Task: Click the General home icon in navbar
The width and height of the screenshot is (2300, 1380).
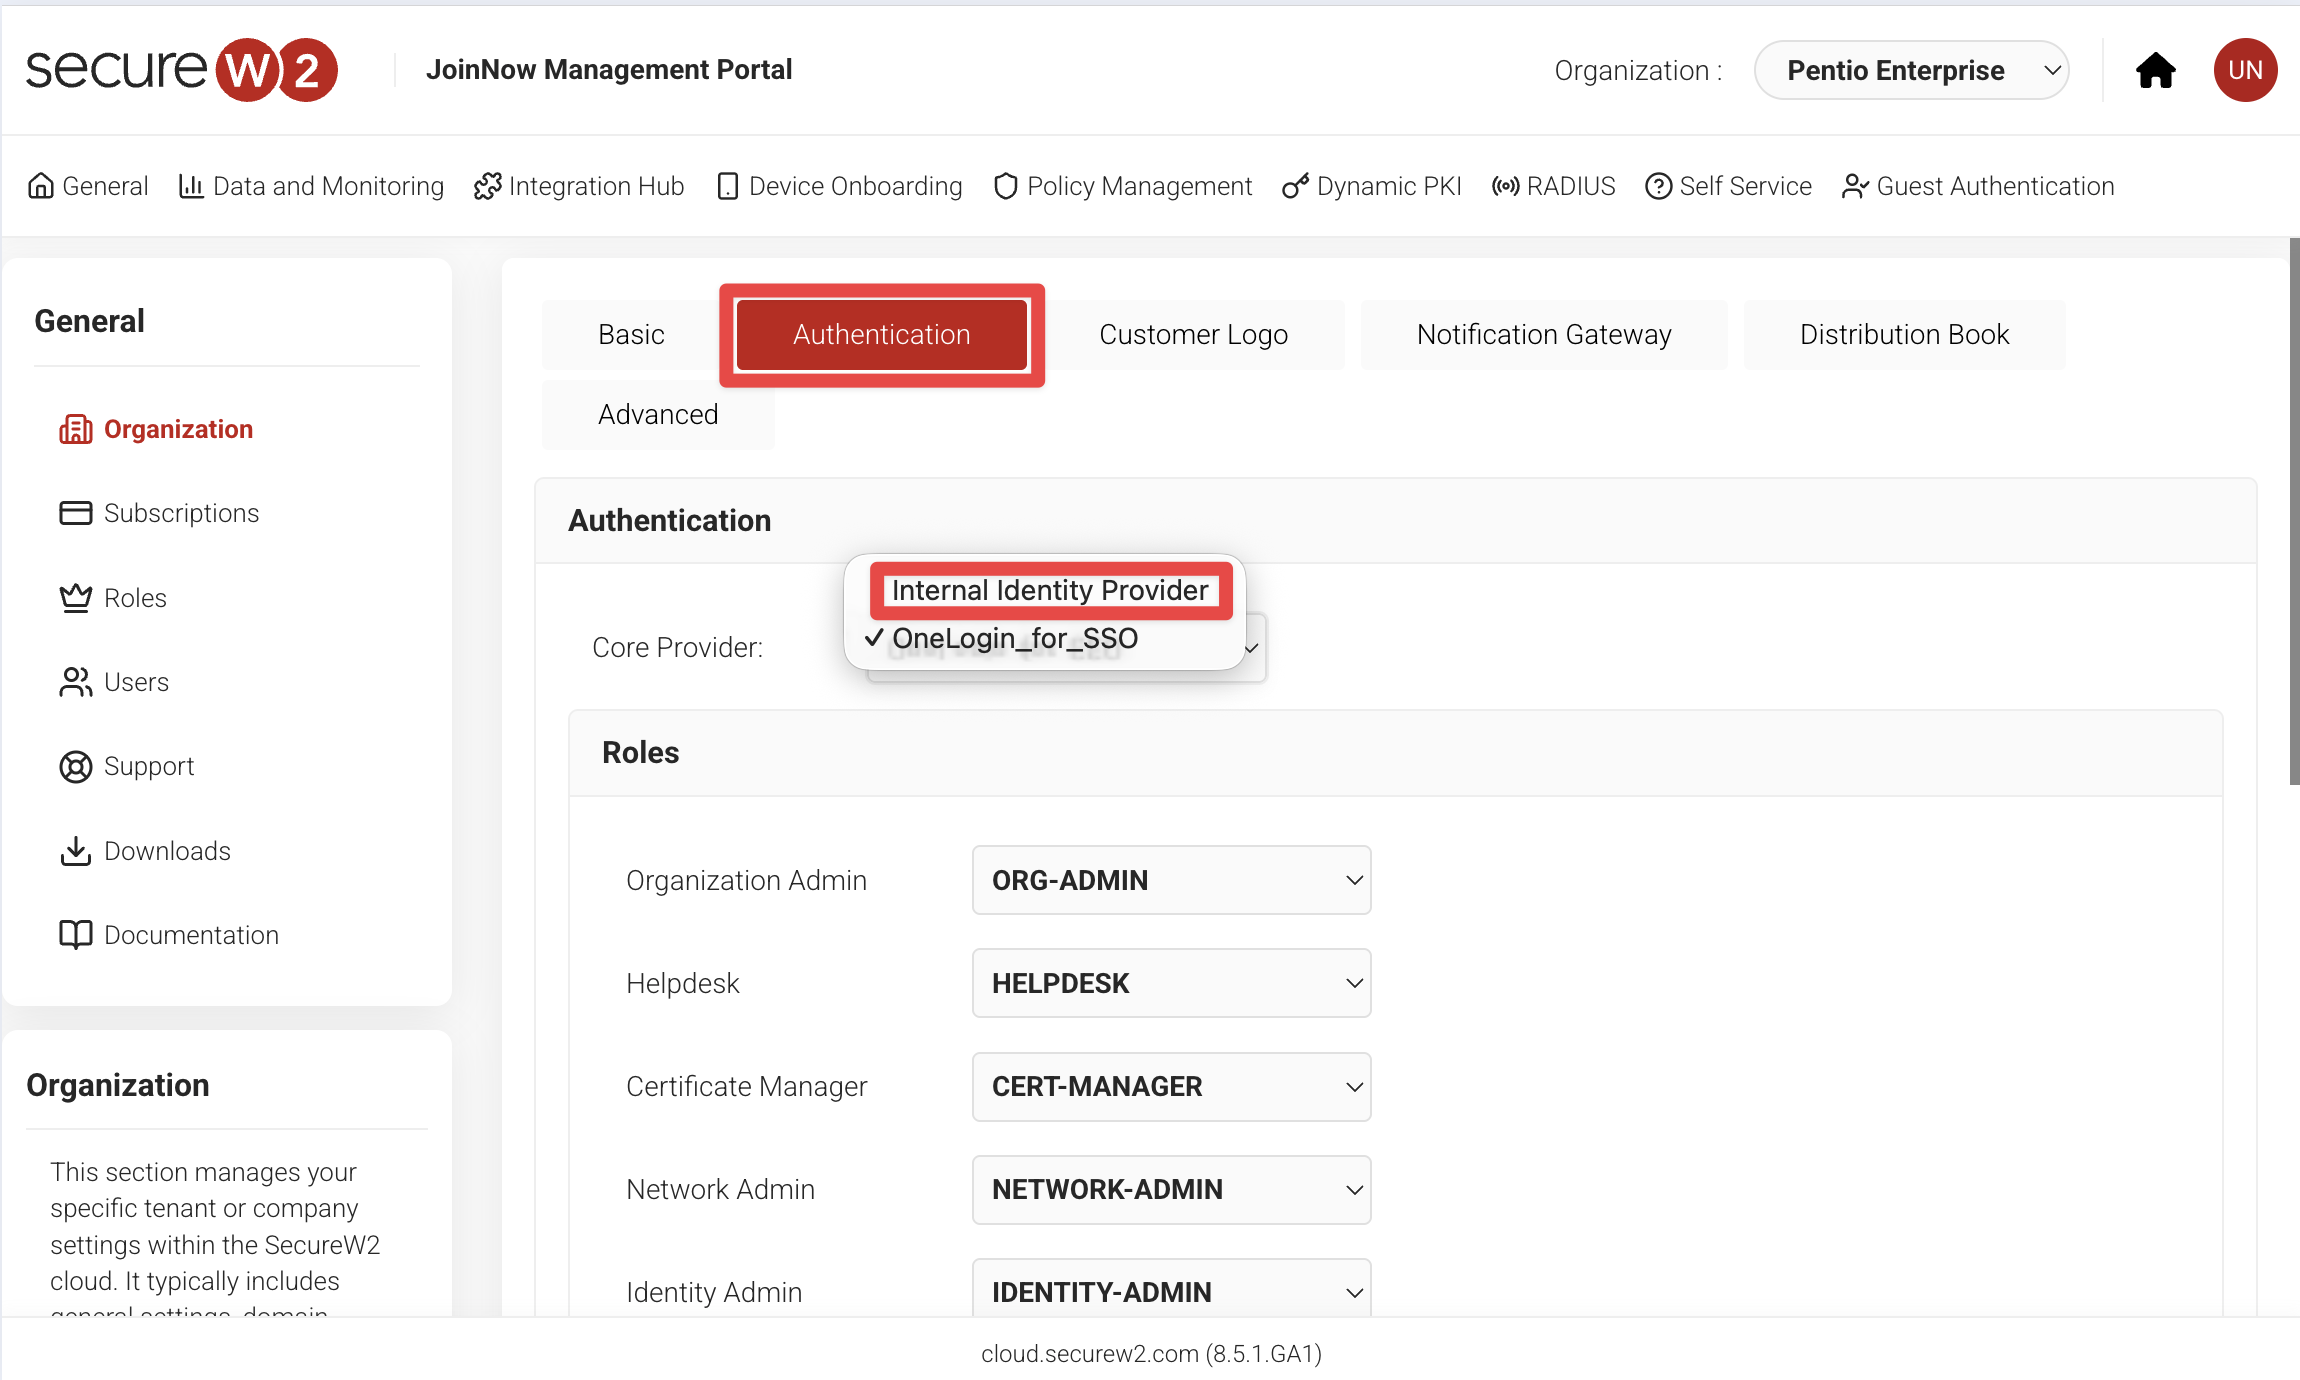Action: pos(41,186)
